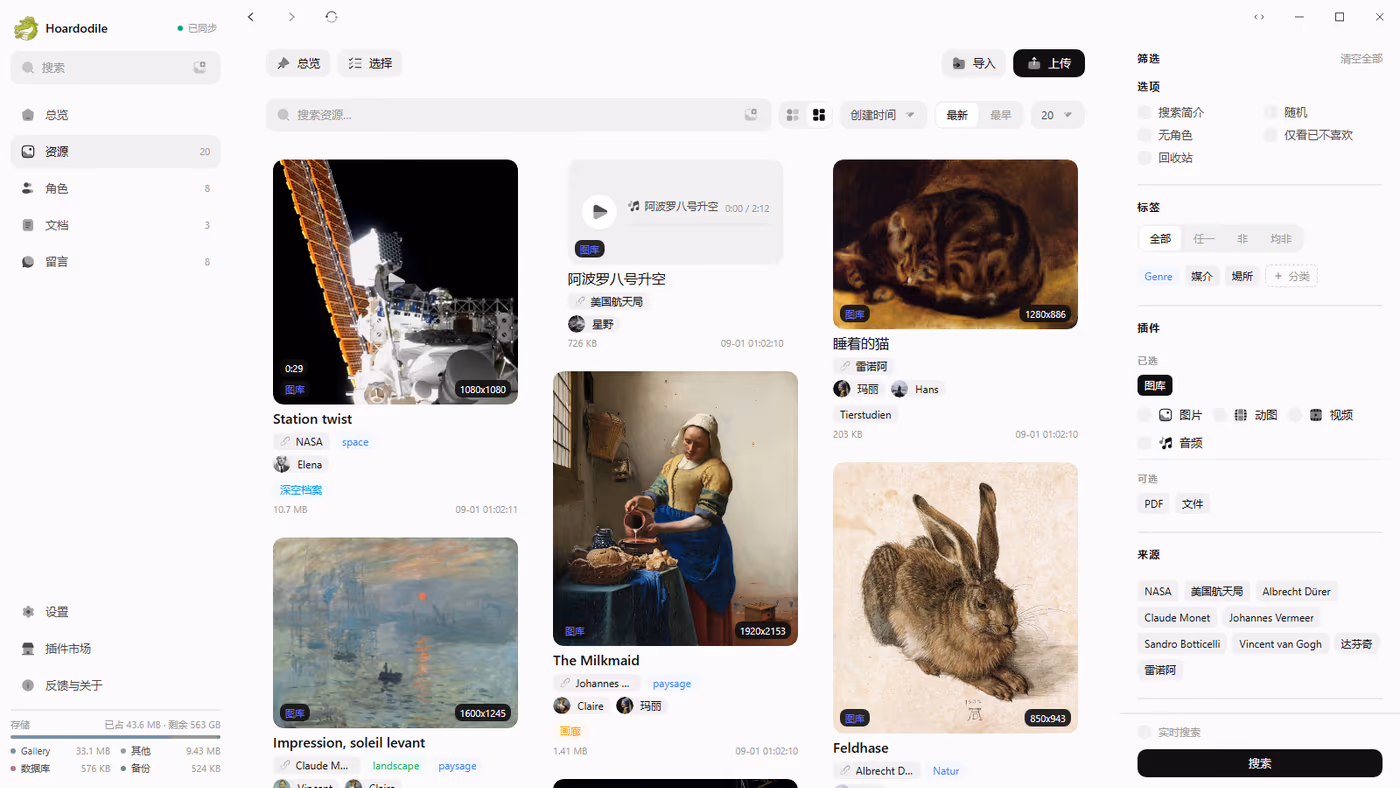Viewport: 1400px width, 788px height.
Task: Click Claire avatar under The Milkmaid
Action: 562,706
